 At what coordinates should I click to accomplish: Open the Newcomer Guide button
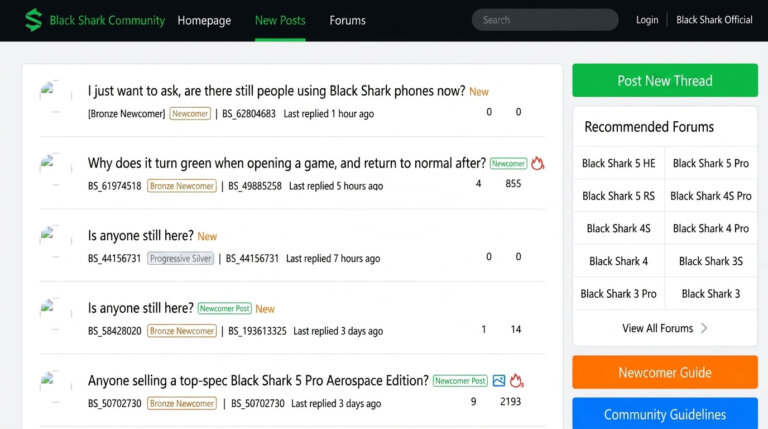[665, 372]
